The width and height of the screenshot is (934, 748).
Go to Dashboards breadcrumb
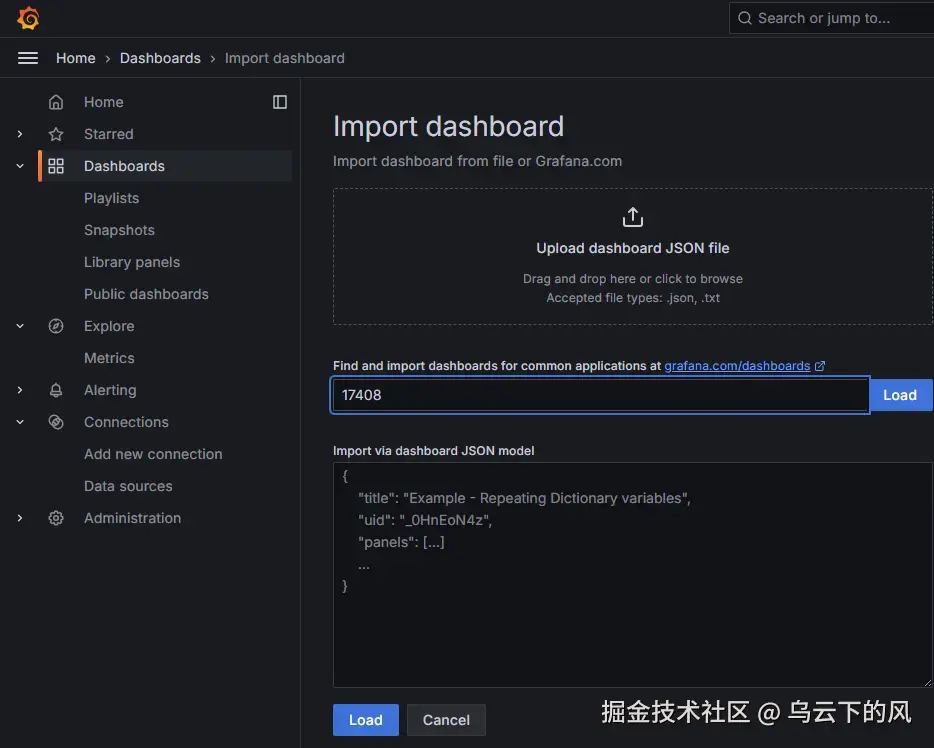[160, 58]
